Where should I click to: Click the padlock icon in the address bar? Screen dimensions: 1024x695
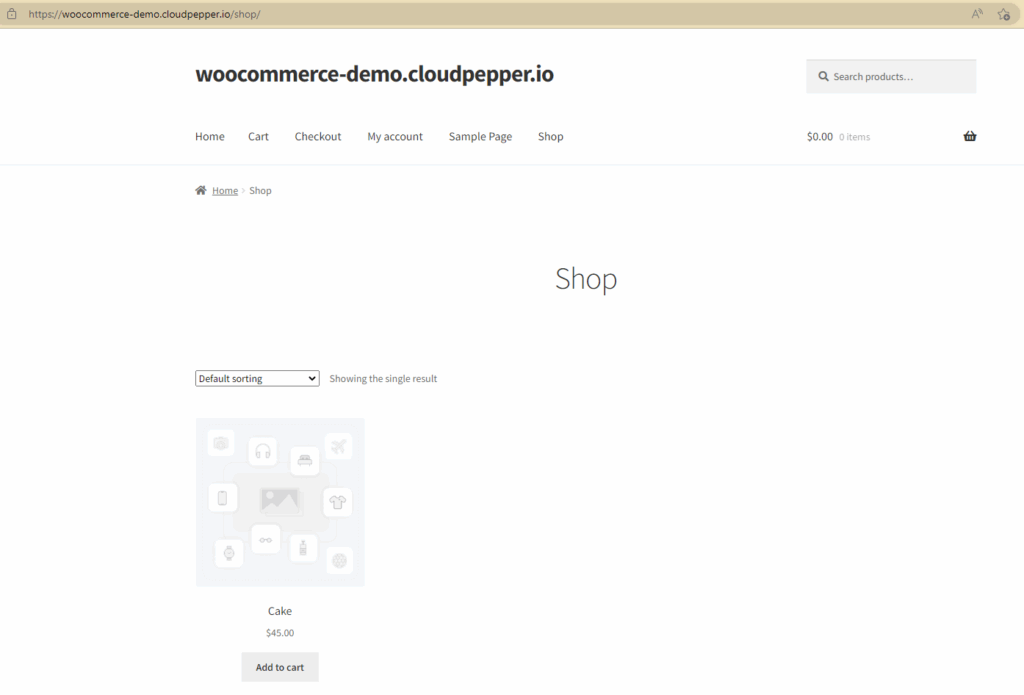pos(13,14)
